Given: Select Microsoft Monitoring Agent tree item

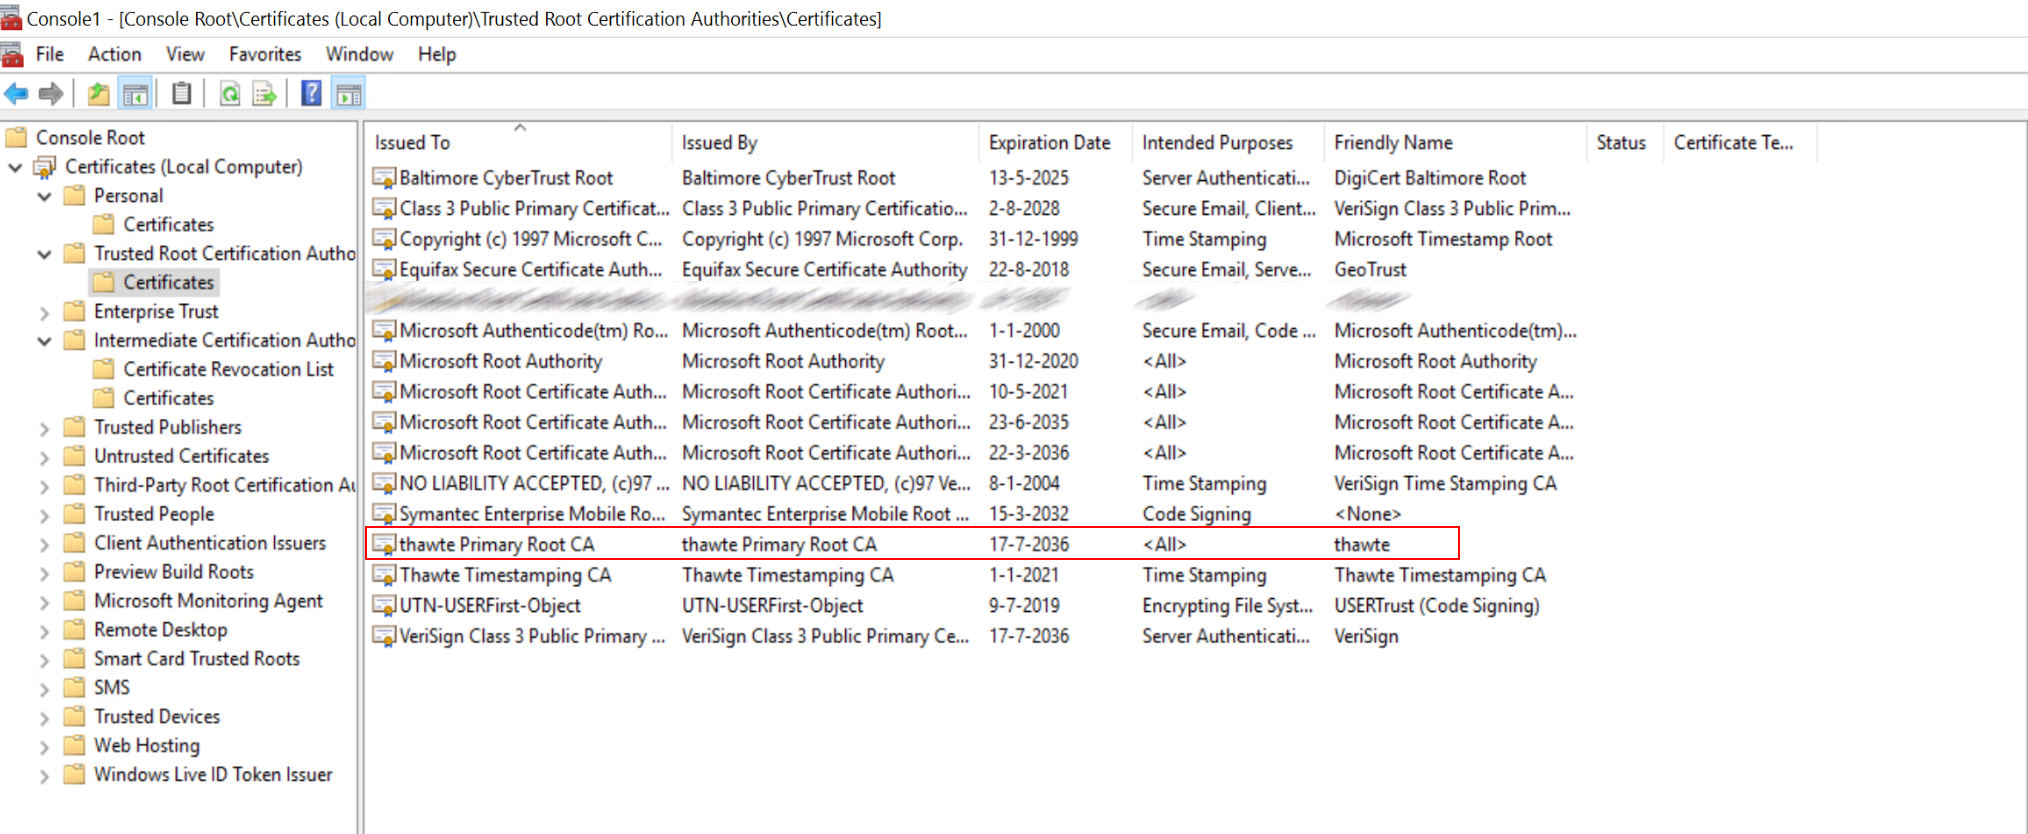Looking at the screenshot, I should [x=208, y=601].
